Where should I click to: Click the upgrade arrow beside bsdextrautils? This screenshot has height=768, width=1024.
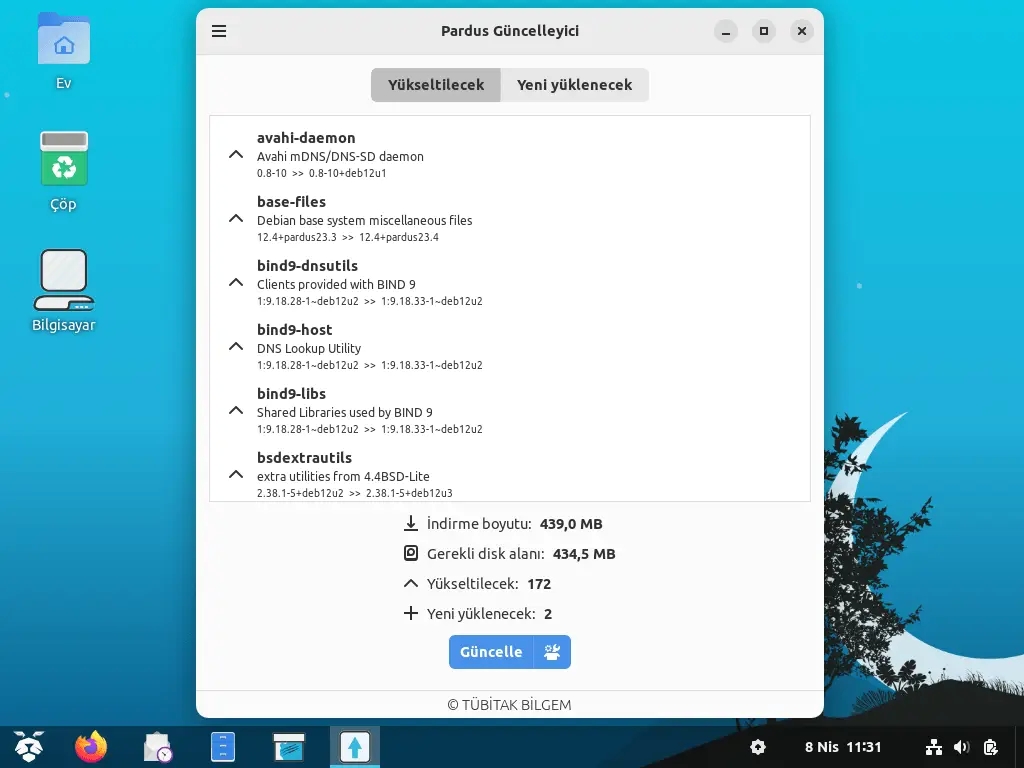pyautogui.click(x=236, y=475)
